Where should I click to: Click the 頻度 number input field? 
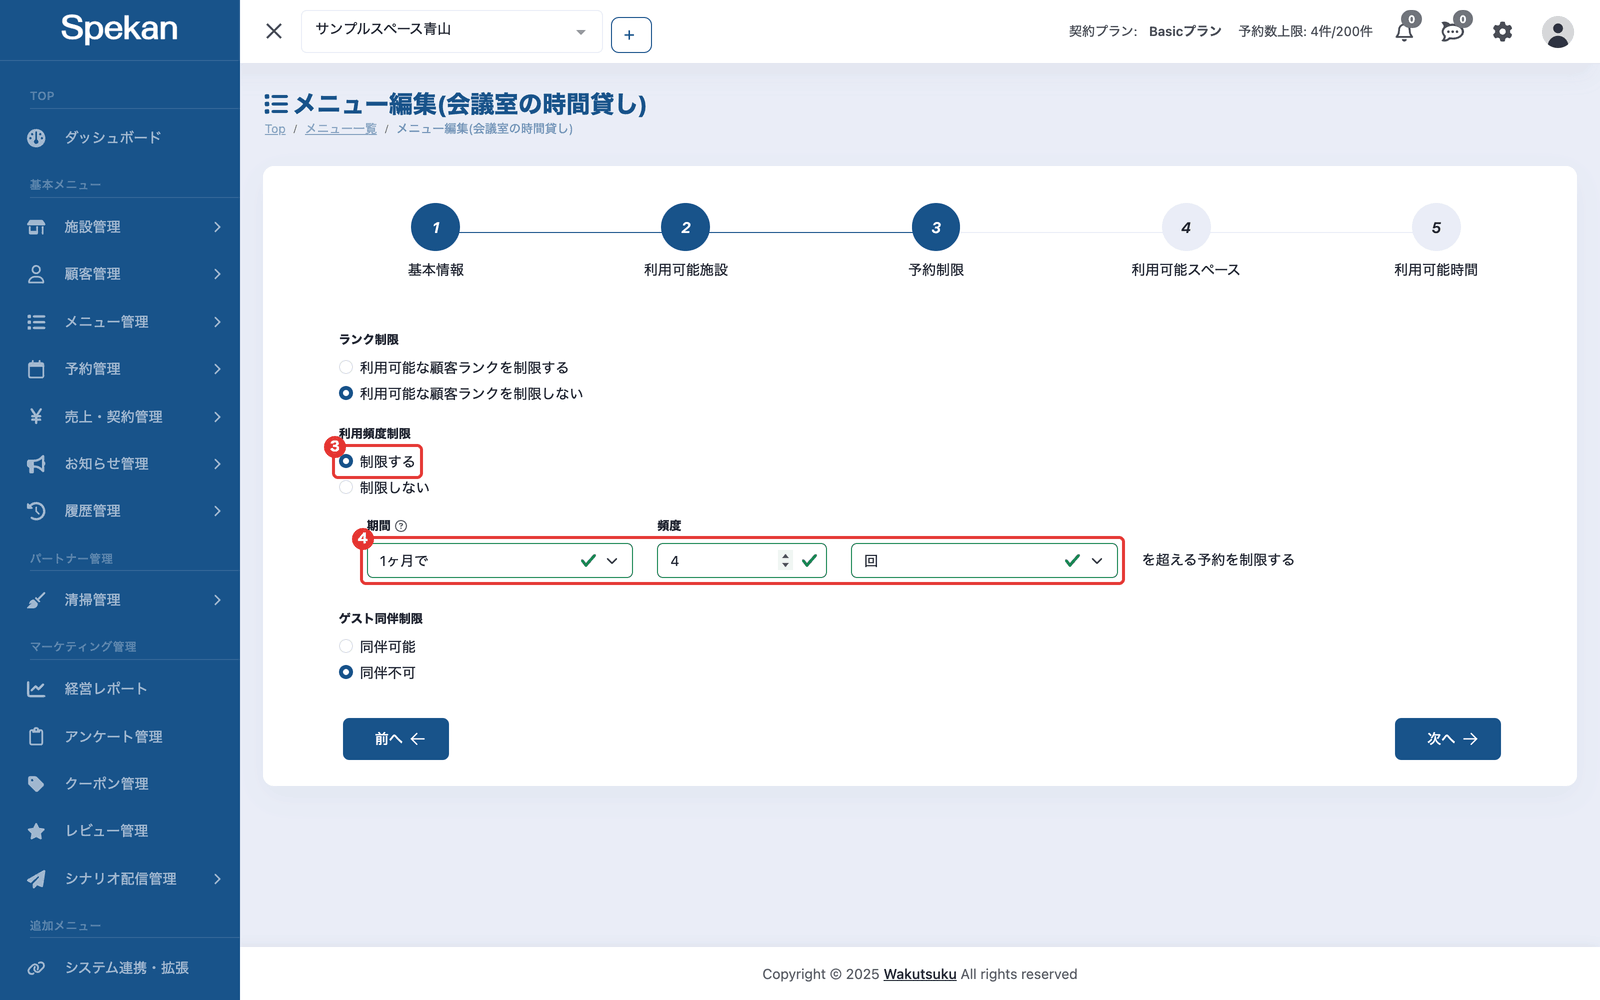(x=742, y=561)
